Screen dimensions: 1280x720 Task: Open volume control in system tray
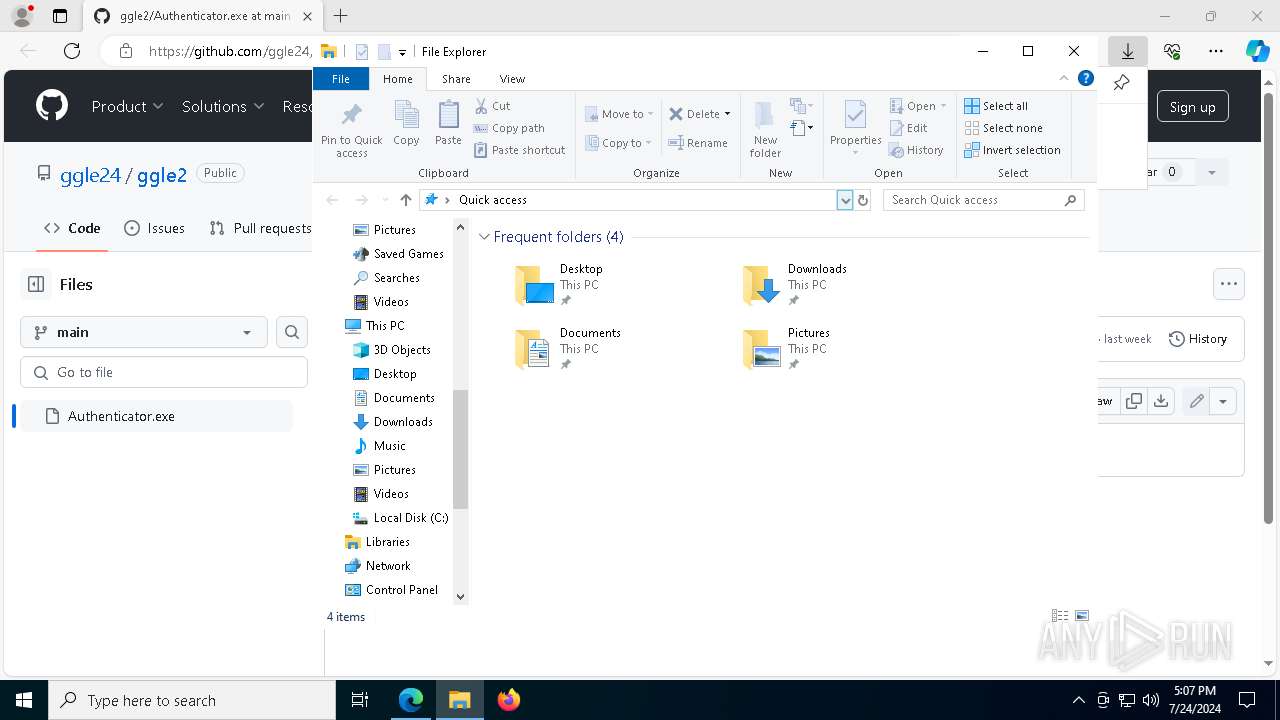(1151, 700)
